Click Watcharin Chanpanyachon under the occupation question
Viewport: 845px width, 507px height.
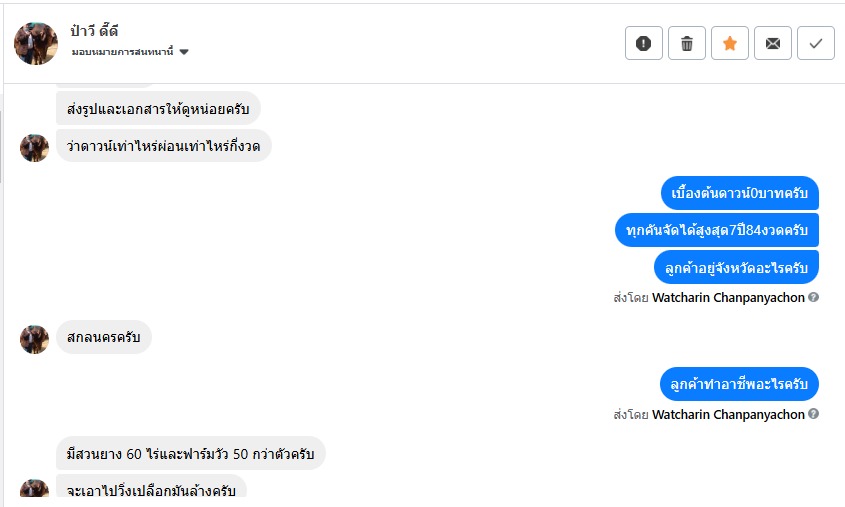[728, 415]
